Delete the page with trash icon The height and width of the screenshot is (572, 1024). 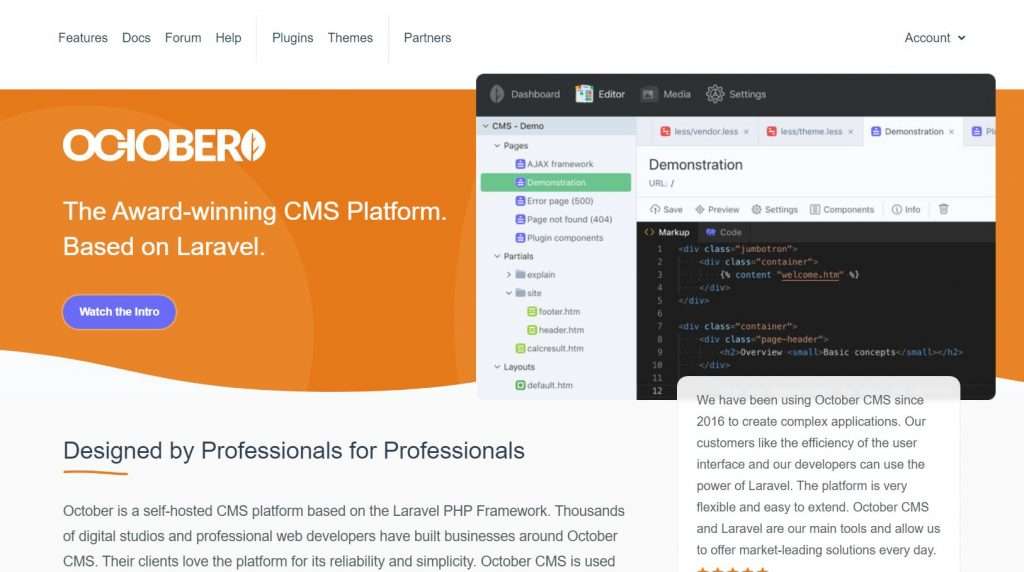coord(944,209)
